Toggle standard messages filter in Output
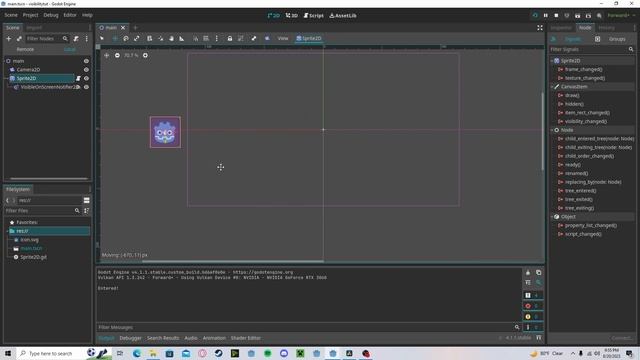Screen dimensions: 640x360 pyautogui.click(x=533, y=295)
